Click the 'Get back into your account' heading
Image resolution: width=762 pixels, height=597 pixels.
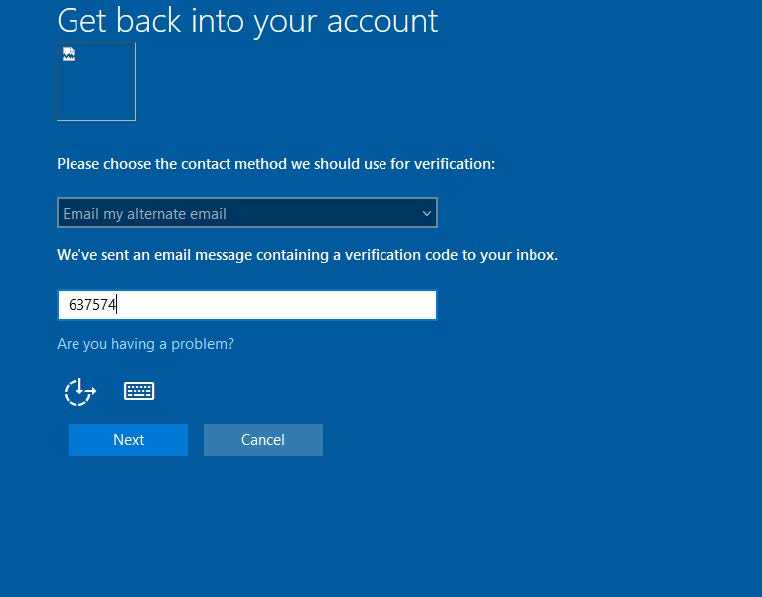[x=248, y=21]
